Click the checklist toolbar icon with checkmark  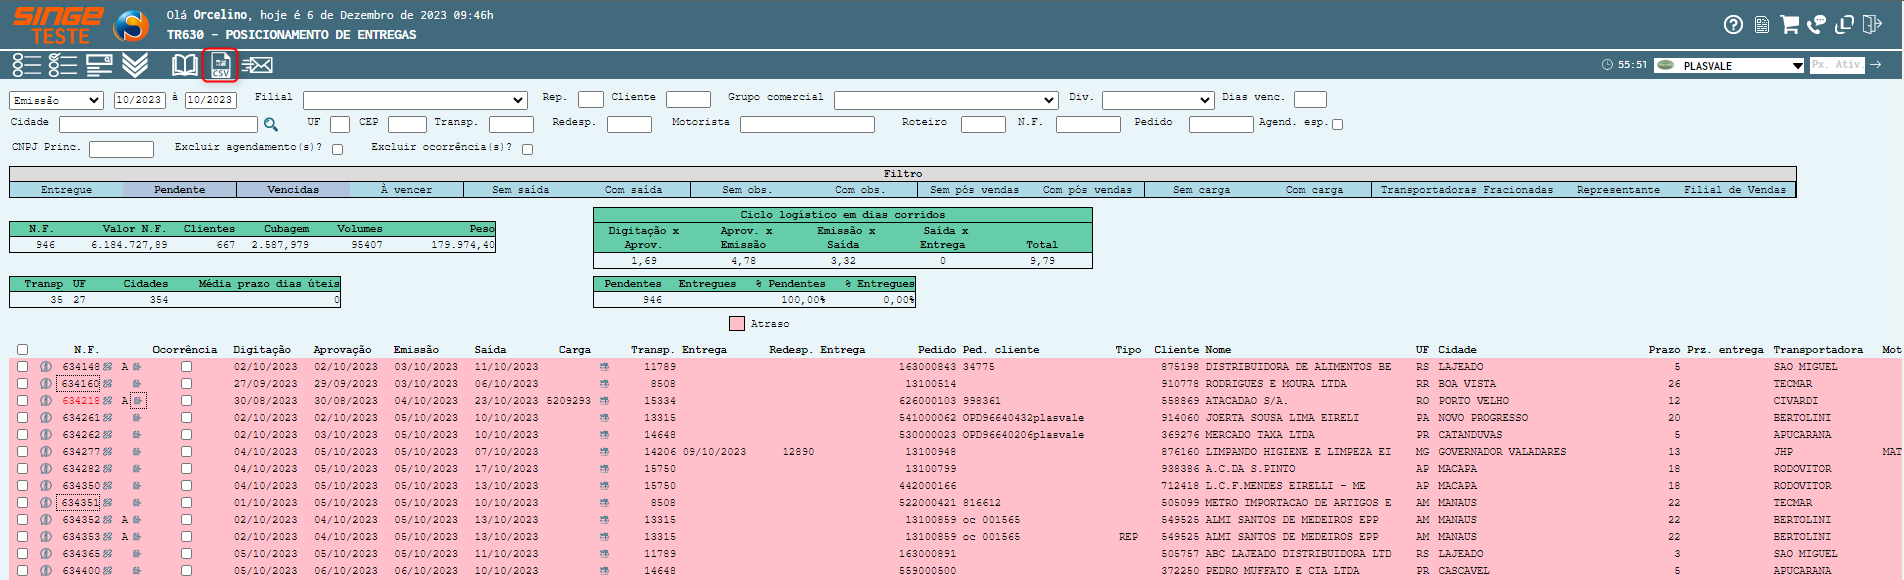63,65
